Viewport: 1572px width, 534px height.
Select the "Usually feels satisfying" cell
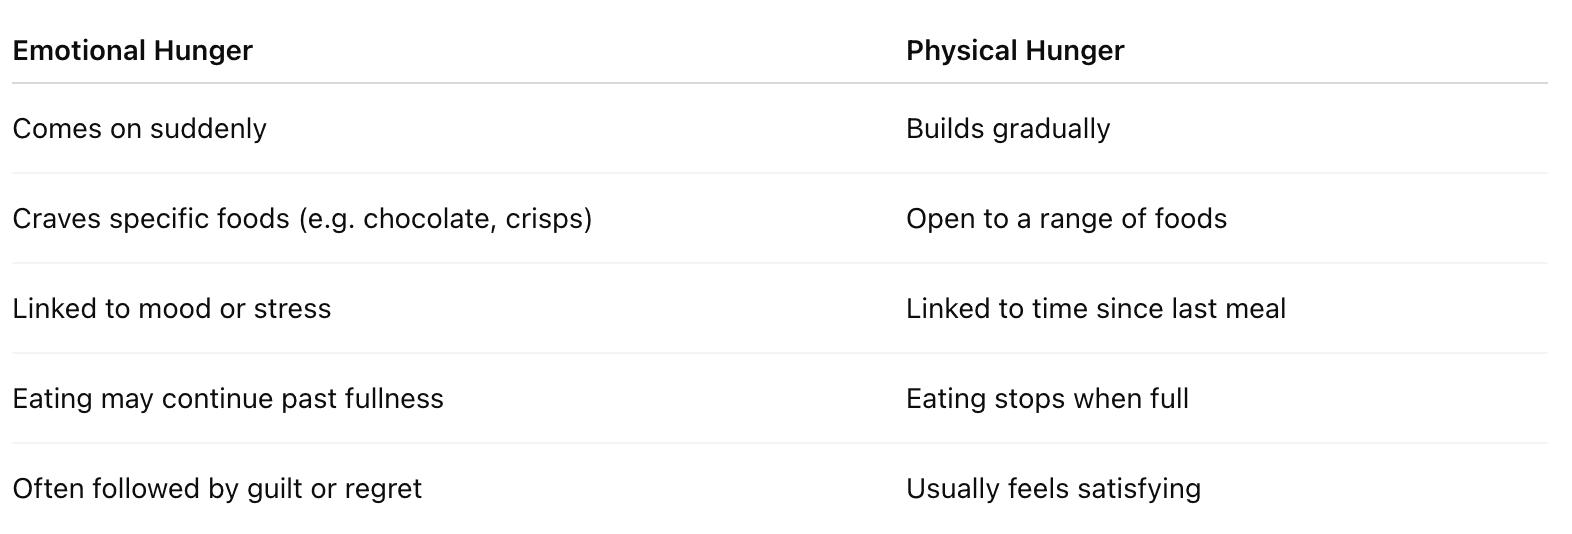tap(1053, 489)
